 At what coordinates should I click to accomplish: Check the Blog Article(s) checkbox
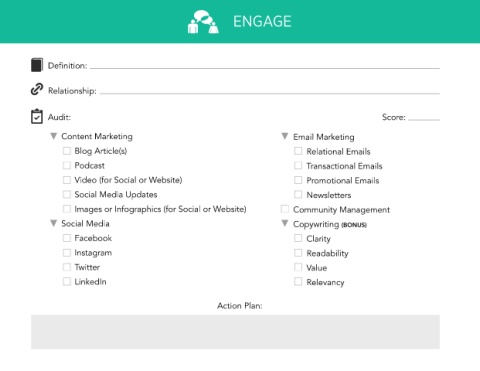coord(67,151)
